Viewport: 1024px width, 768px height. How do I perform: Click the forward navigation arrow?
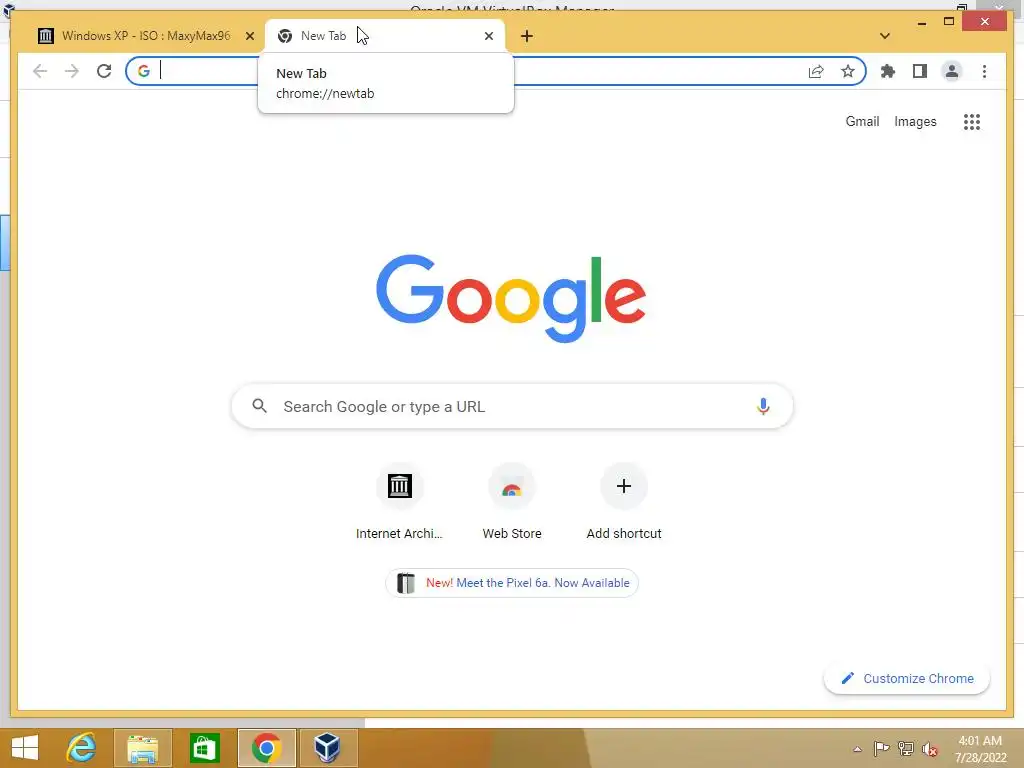[x=72, y=71]
